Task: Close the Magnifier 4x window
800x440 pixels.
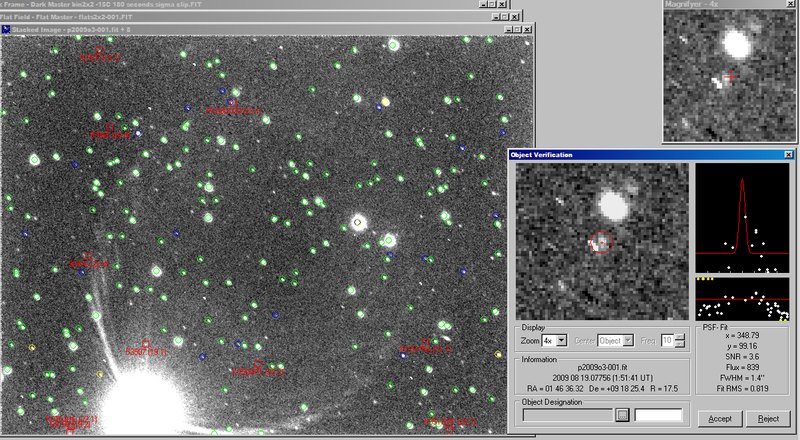Action: coord(790,4)
